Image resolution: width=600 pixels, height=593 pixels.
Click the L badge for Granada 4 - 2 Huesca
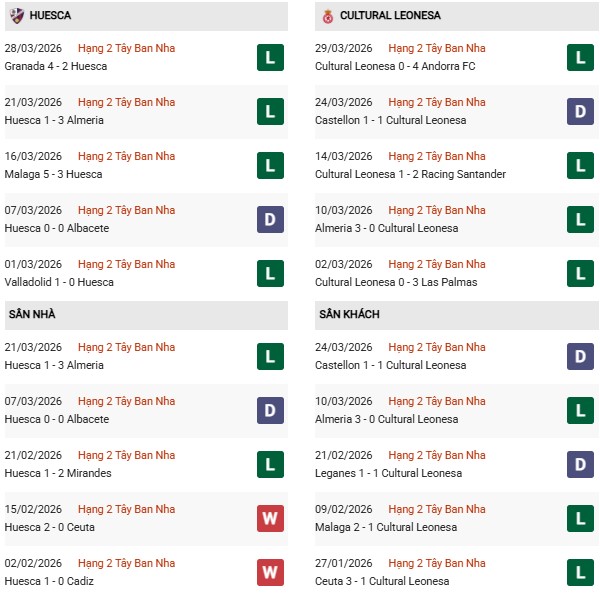(269, 58)
